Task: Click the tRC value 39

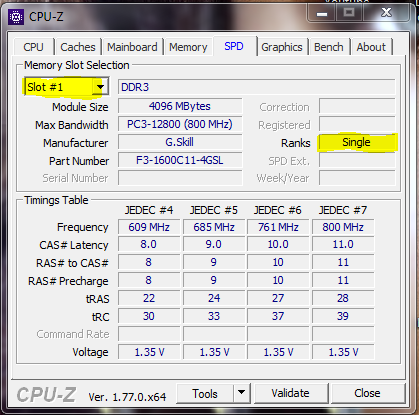Action: (343, 316)
